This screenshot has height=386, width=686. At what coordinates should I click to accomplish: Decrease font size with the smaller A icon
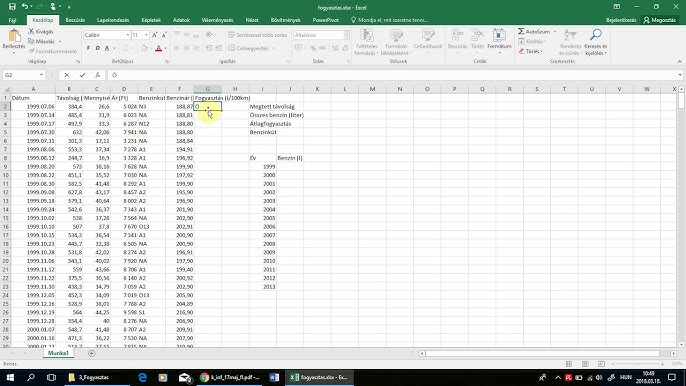pyautogui.click(x=164, y=35)
